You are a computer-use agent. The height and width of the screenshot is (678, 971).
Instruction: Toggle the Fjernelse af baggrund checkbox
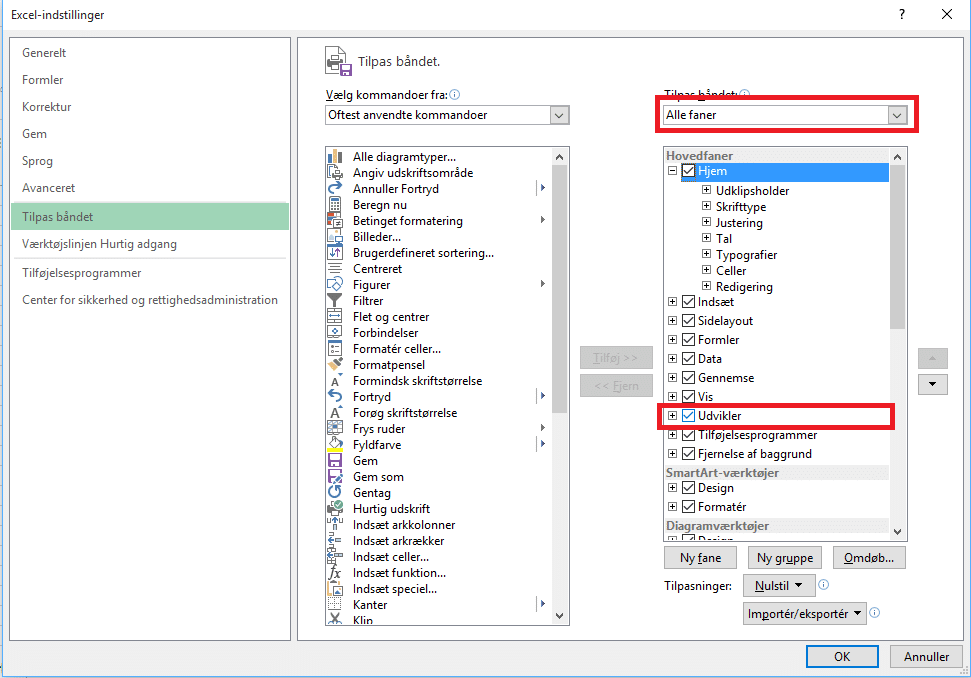point(687,453)
